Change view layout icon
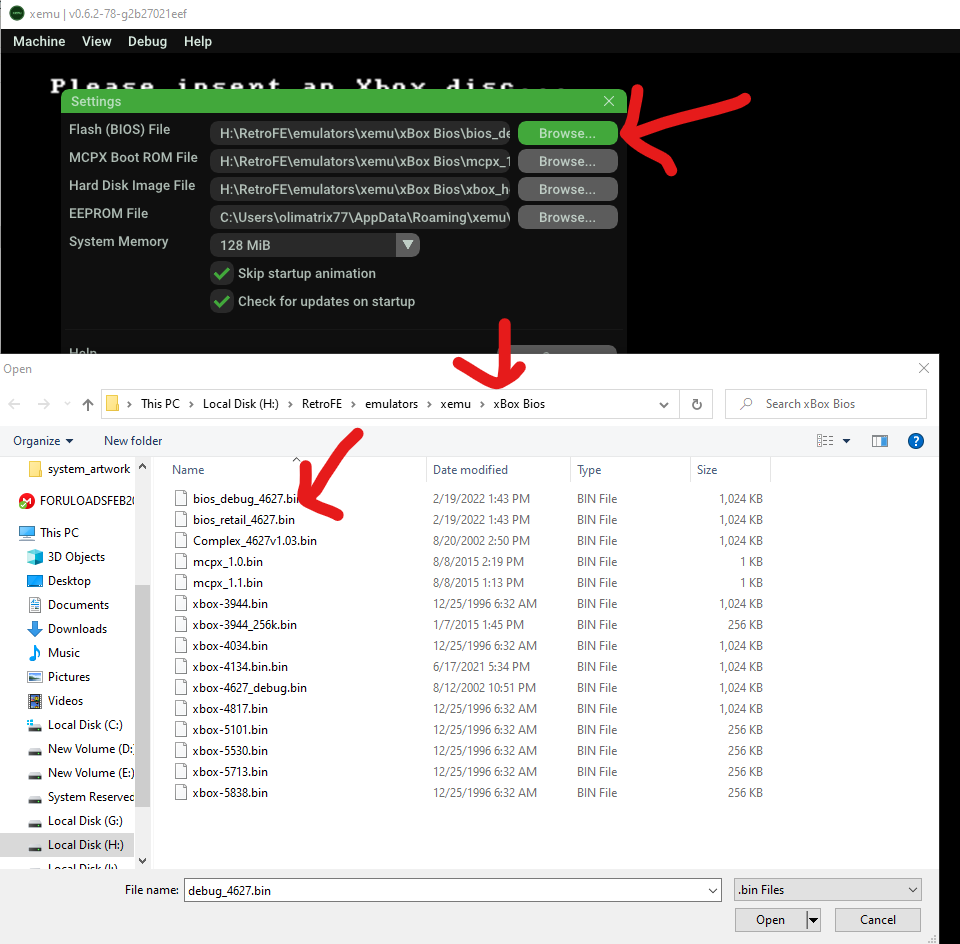960x944 pixels. tap(825, 441)
